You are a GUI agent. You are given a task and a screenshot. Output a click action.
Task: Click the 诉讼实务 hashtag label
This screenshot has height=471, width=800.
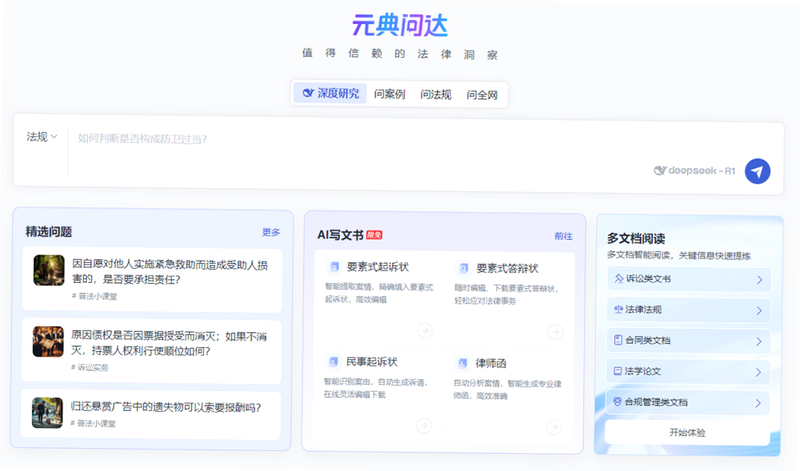(89, 367)
